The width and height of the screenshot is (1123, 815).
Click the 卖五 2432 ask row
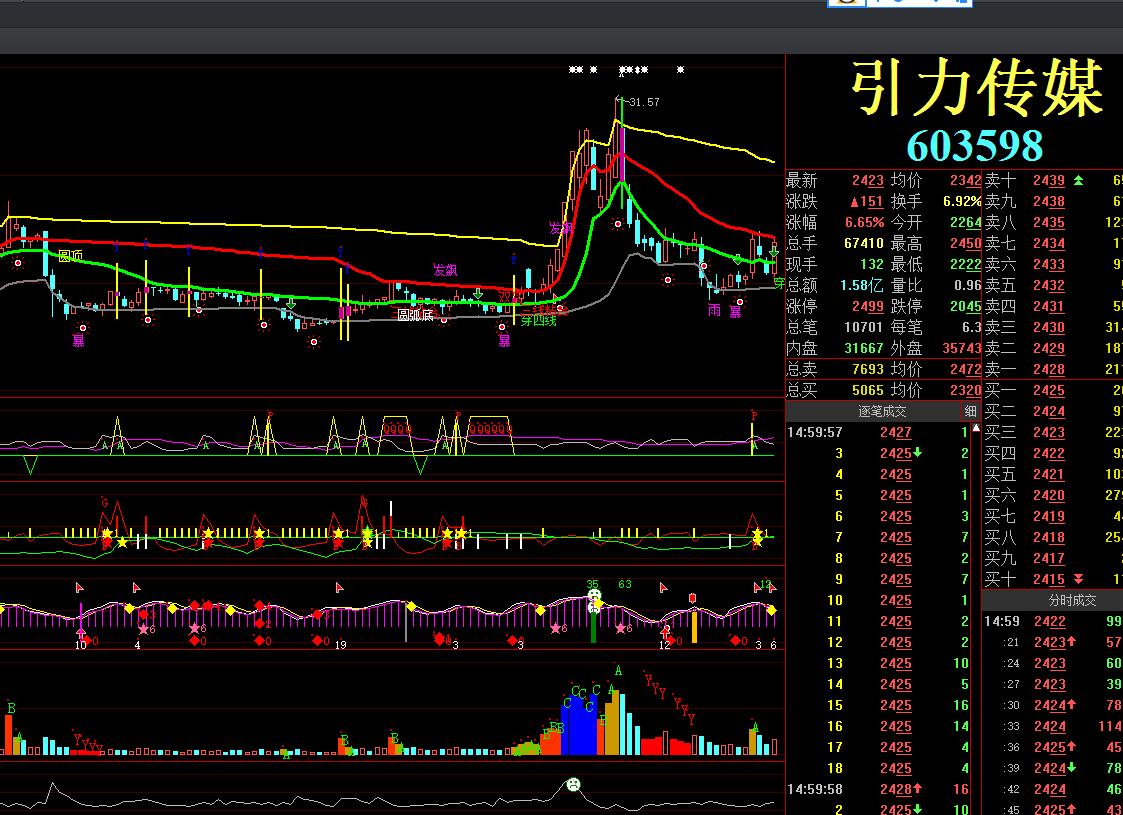(x=1053, y=286)
